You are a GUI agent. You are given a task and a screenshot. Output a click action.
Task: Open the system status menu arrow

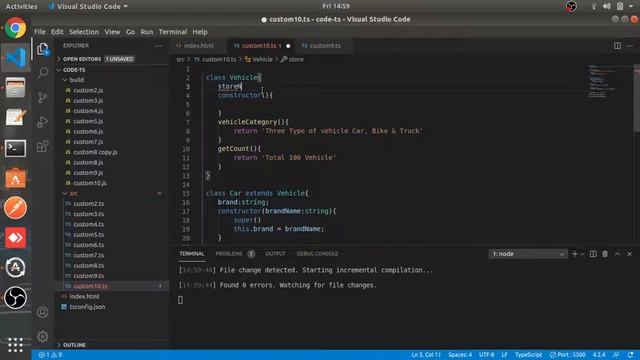pos(631,6)
